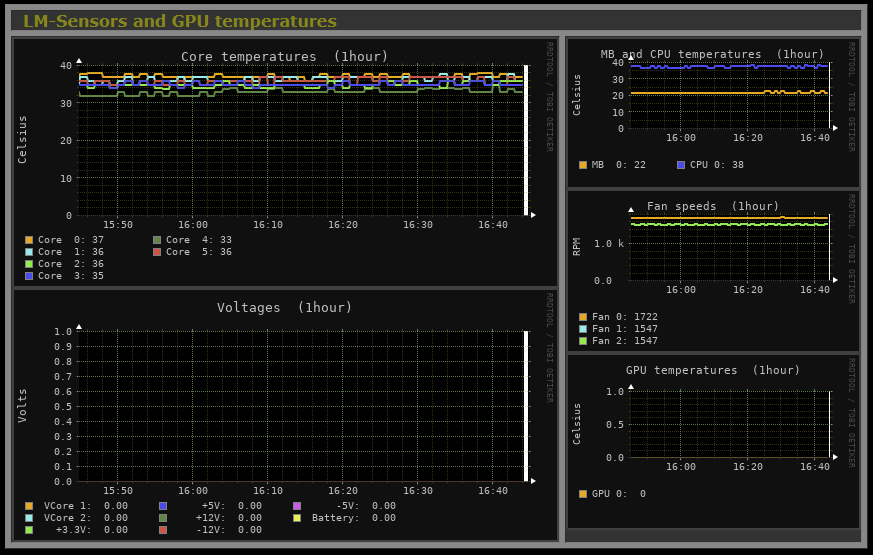The image size is (873, 555).
Task: Click the 'Core temperatures (1hour)' chart title
Action: (x=284, y=57)
